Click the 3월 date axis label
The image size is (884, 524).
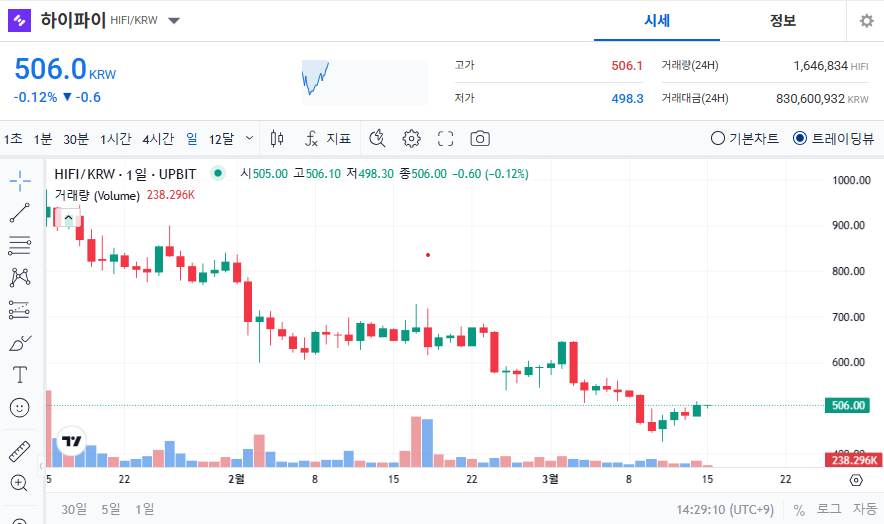pyautogui.click(x=550, y=479)
